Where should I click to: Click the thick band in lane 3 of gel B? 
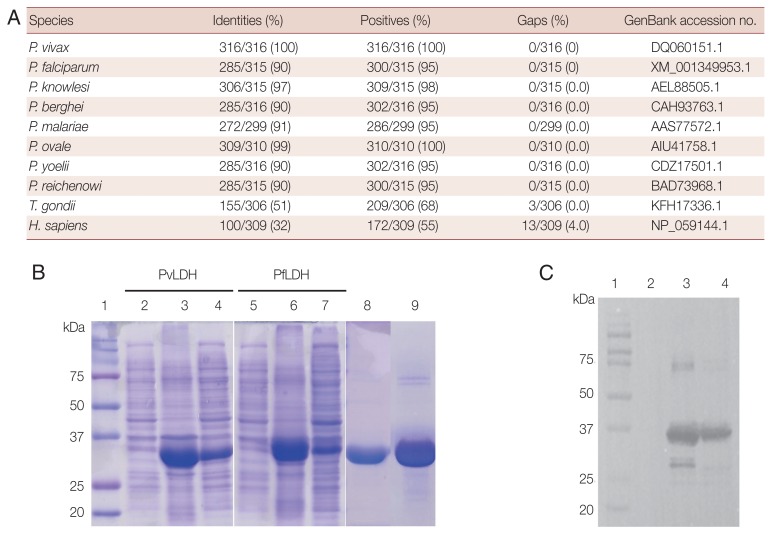[180, 457]
